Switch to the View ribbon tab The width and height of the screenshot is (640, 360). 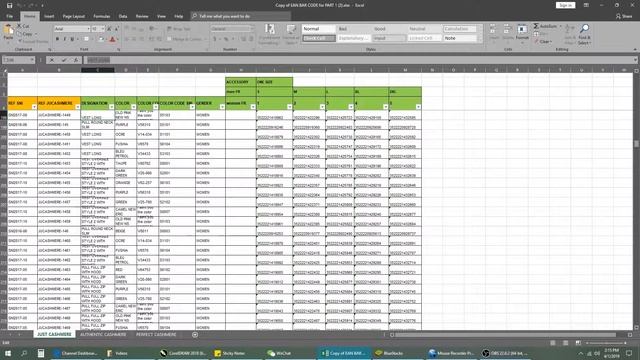[162, 16]
